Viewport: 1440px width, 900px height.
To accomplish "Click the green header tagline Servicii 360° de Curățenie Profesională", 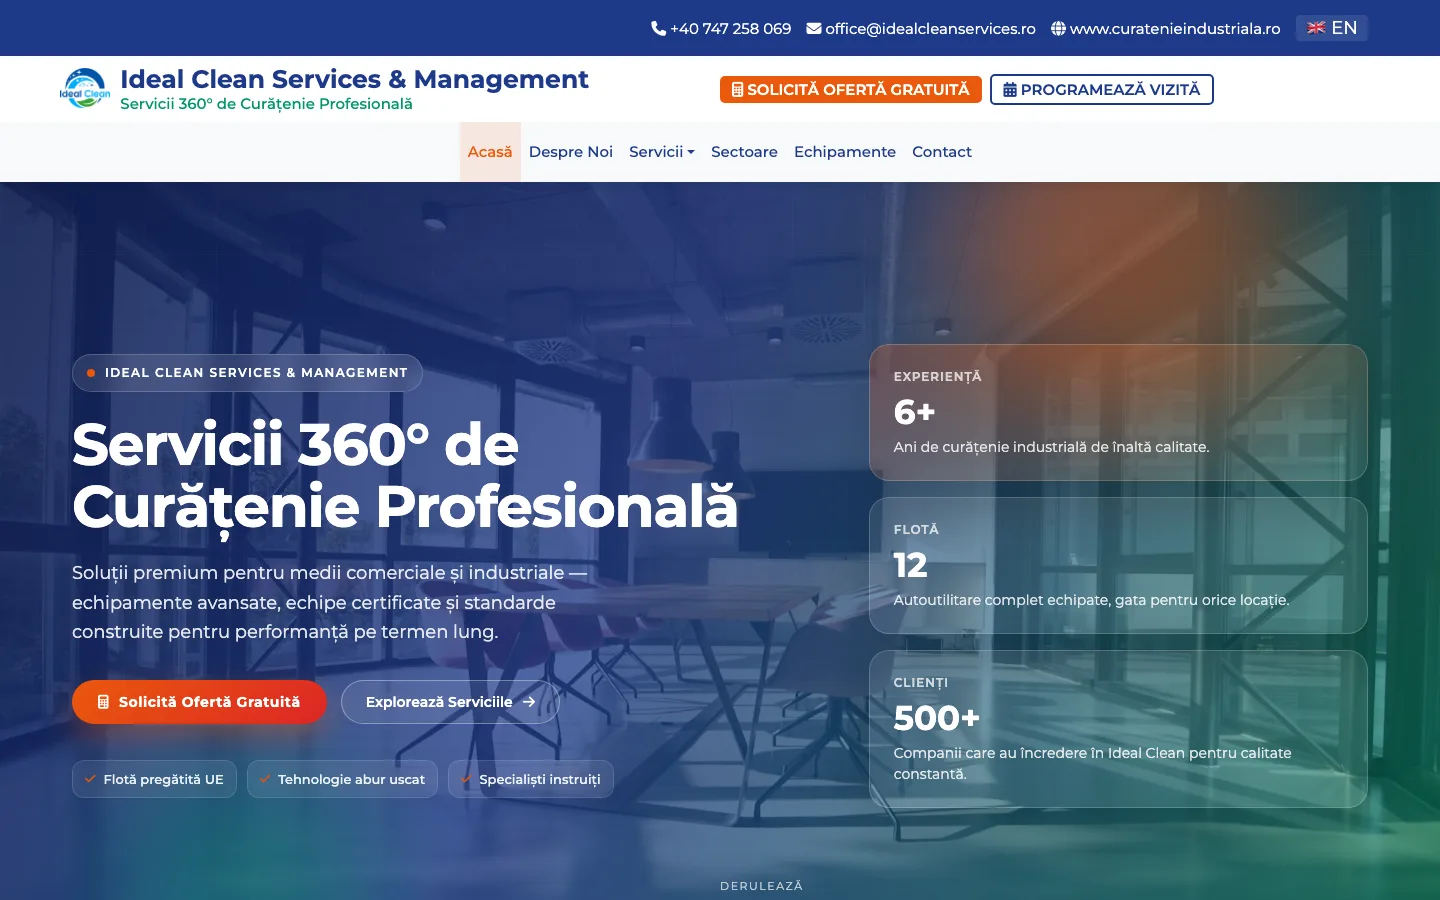I will (266, 104).
